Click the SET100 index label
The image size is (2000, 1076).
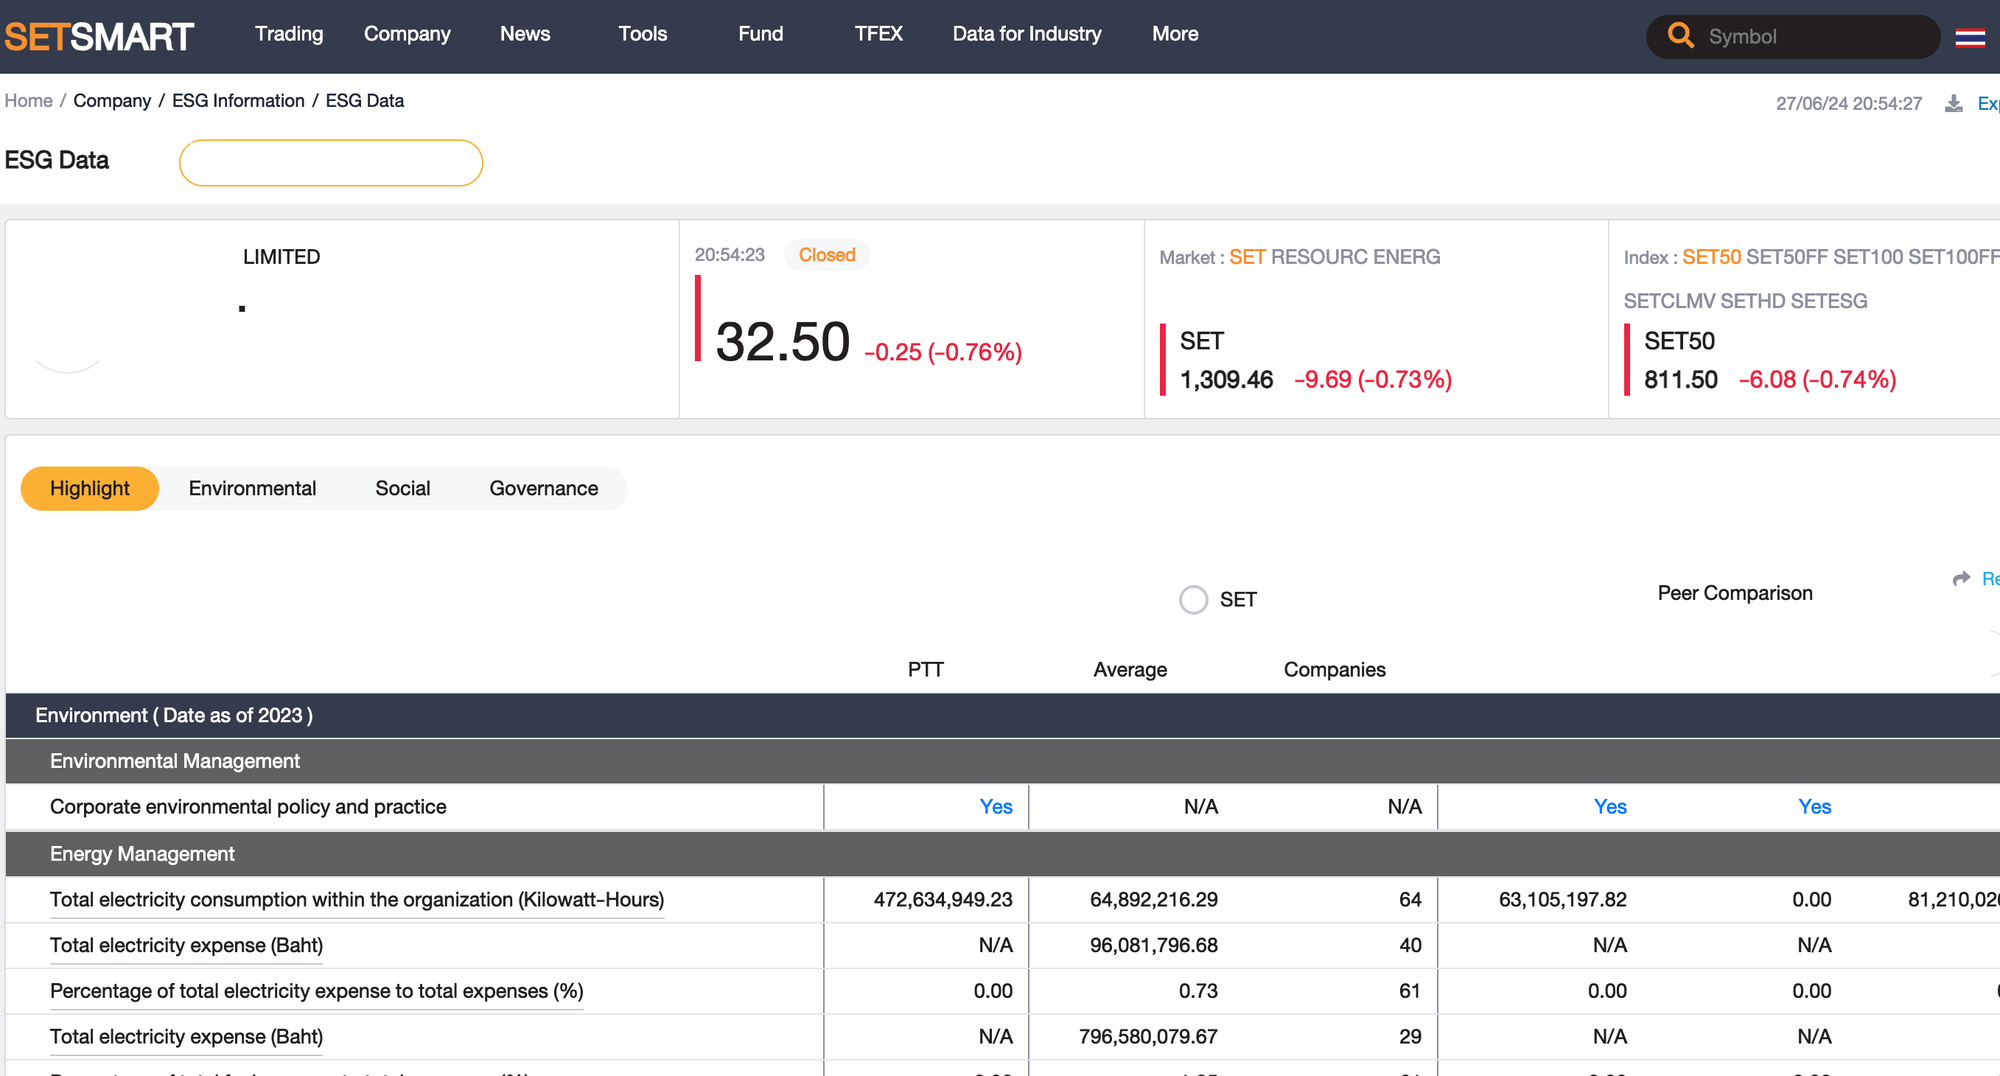tap(1868, 257)
